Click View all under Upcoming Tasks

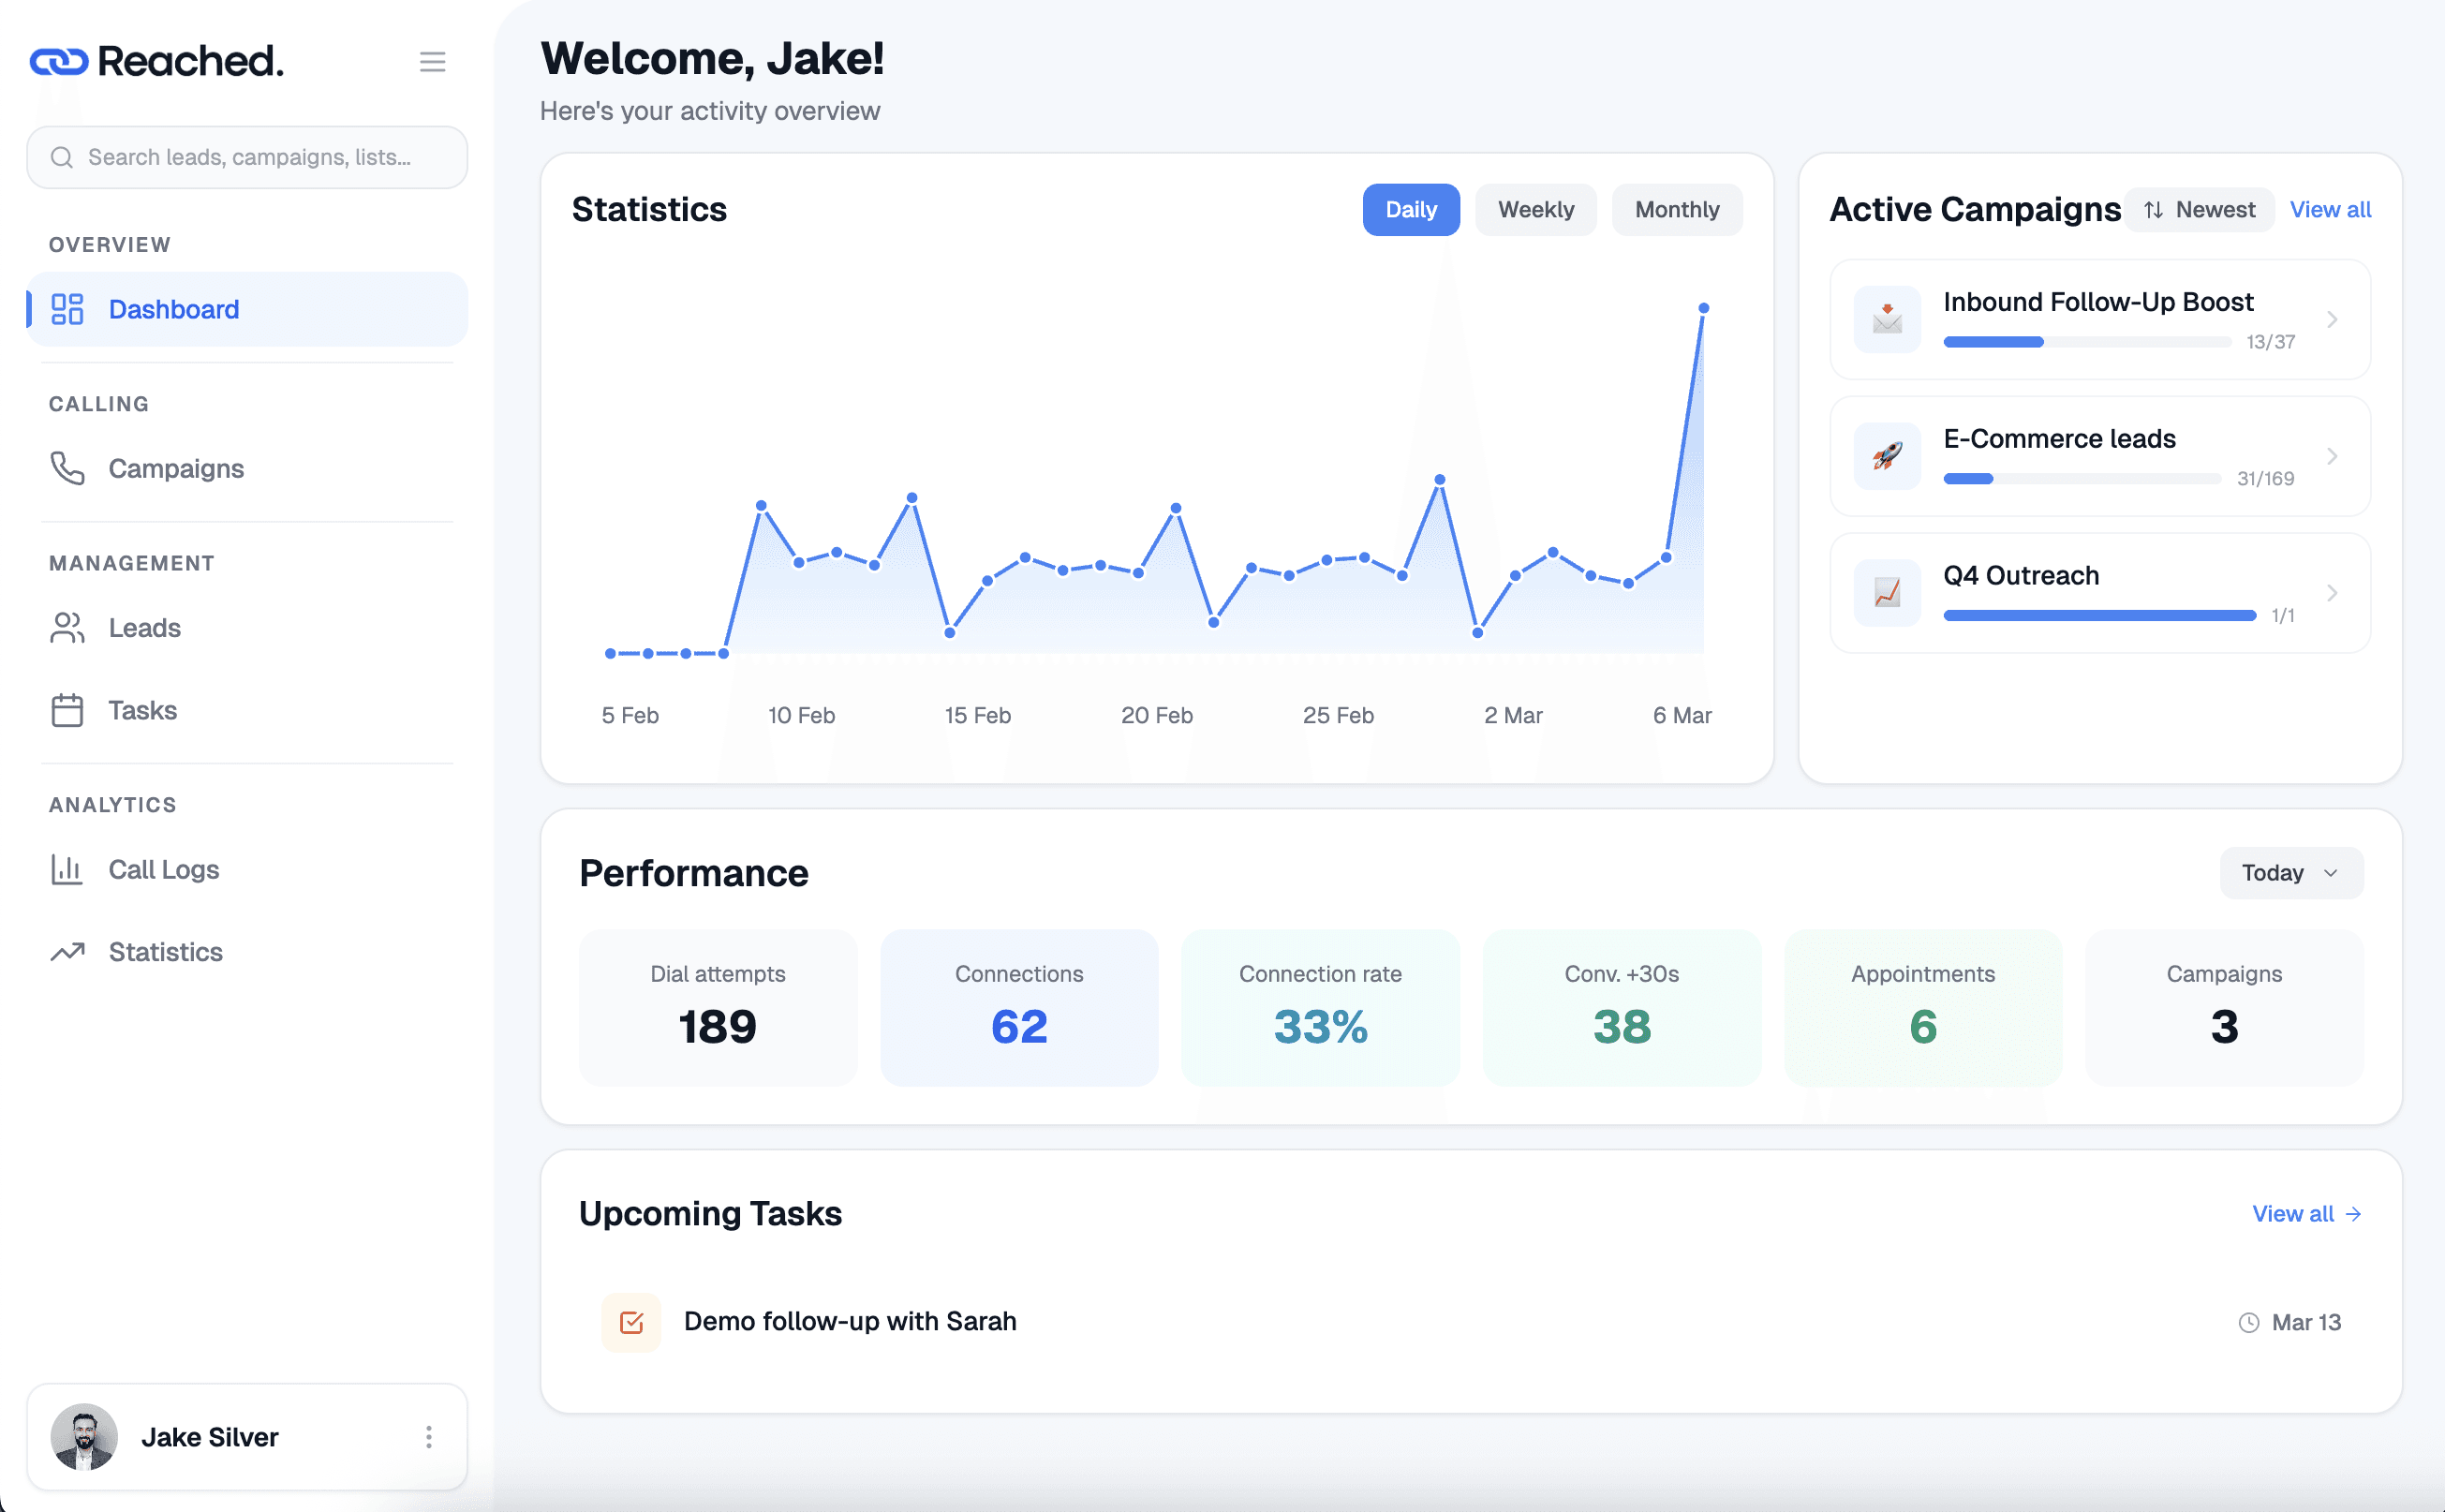click(2295, 1213)
